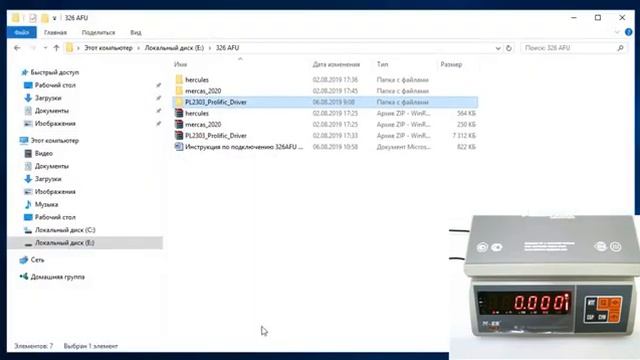Sort by the Тип column header

(x=382, y=64)
